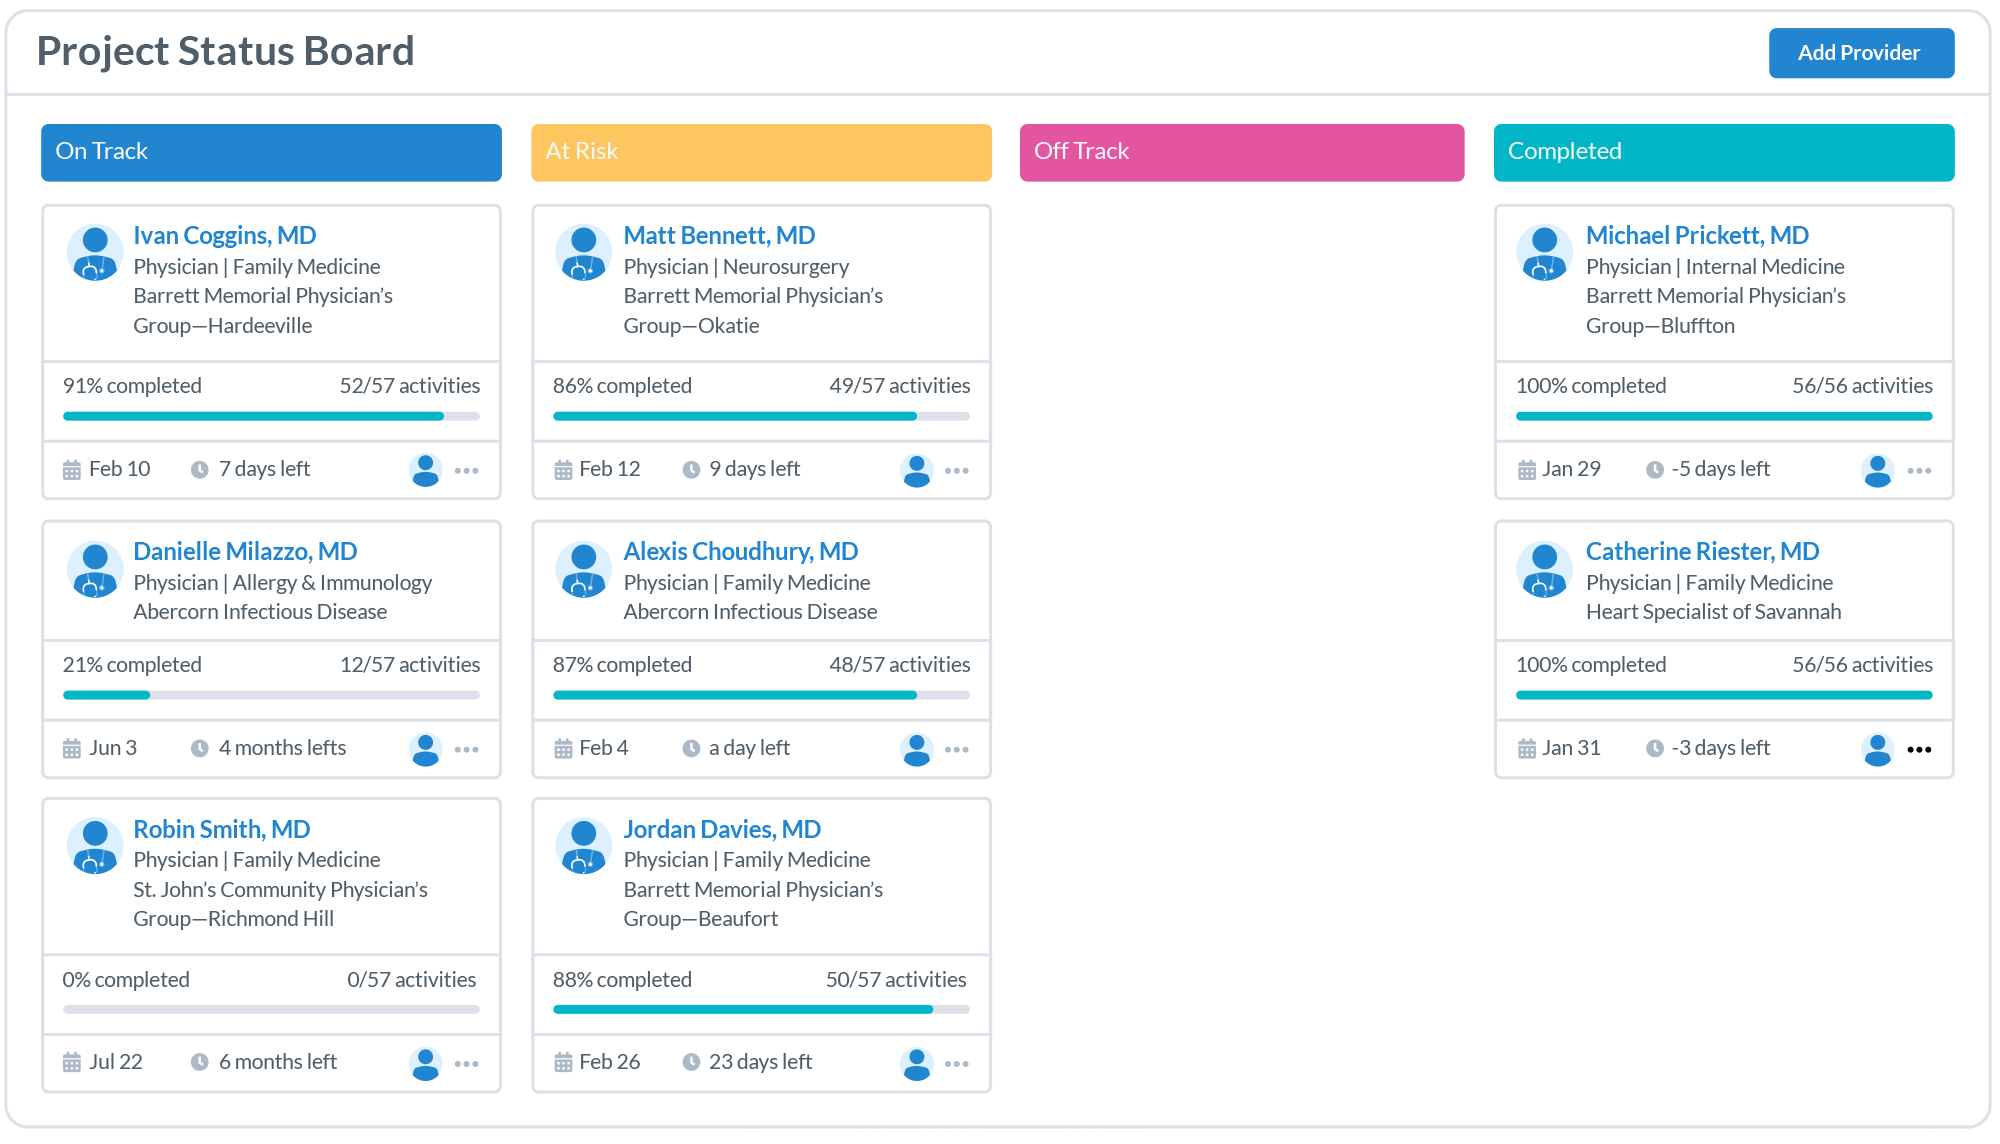The width and height of the screenshot is (2000, 1144).
Task: Click Jordan Davies physician avatar icon
Action: click(x=584, y=846)
